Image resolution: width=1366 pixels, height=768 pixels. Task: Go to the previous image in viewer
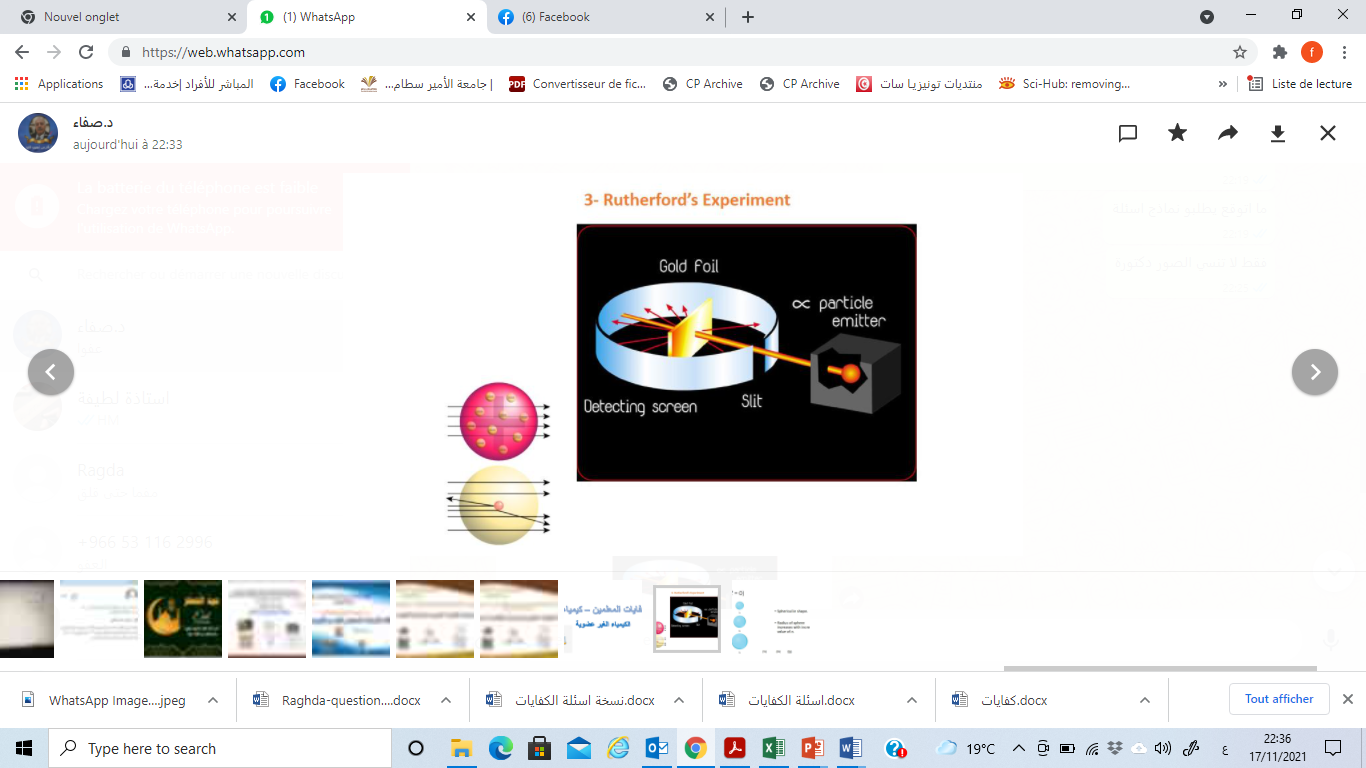51,372
